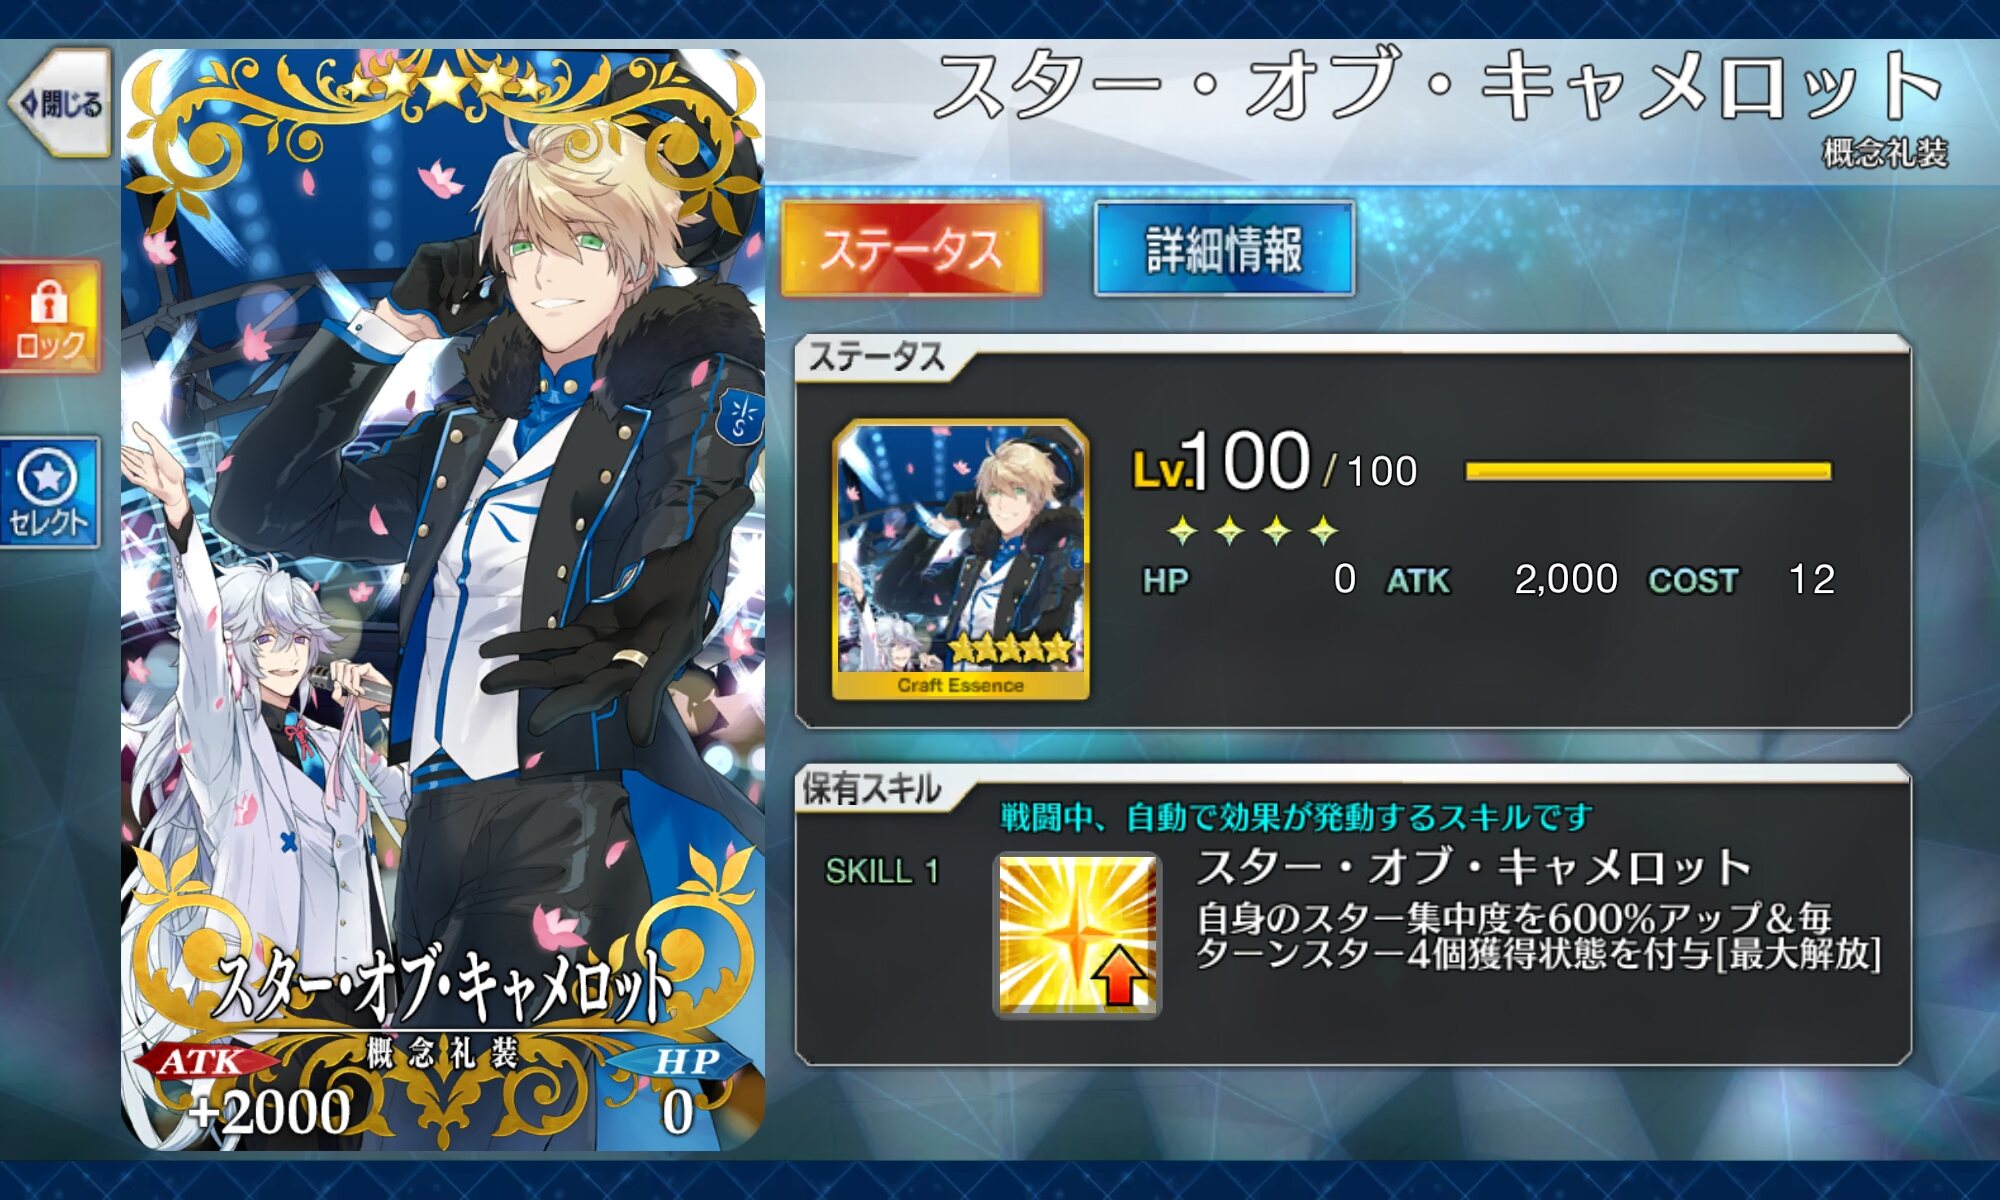Click the four limit-break stars
This screenshot has width=2000, height=1200.
1253,530
